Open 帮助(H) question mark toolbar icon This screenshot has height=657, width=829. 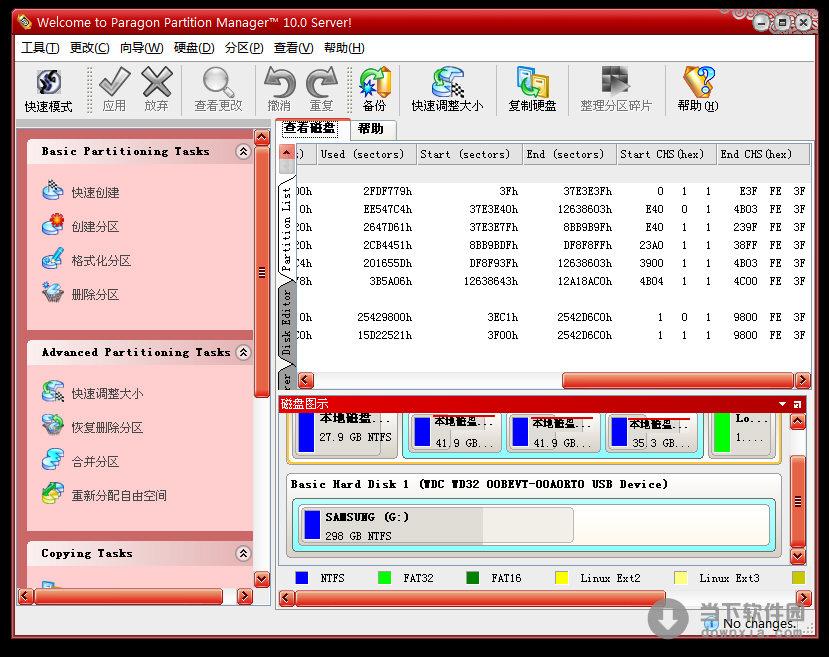click(x=698, y=82)
